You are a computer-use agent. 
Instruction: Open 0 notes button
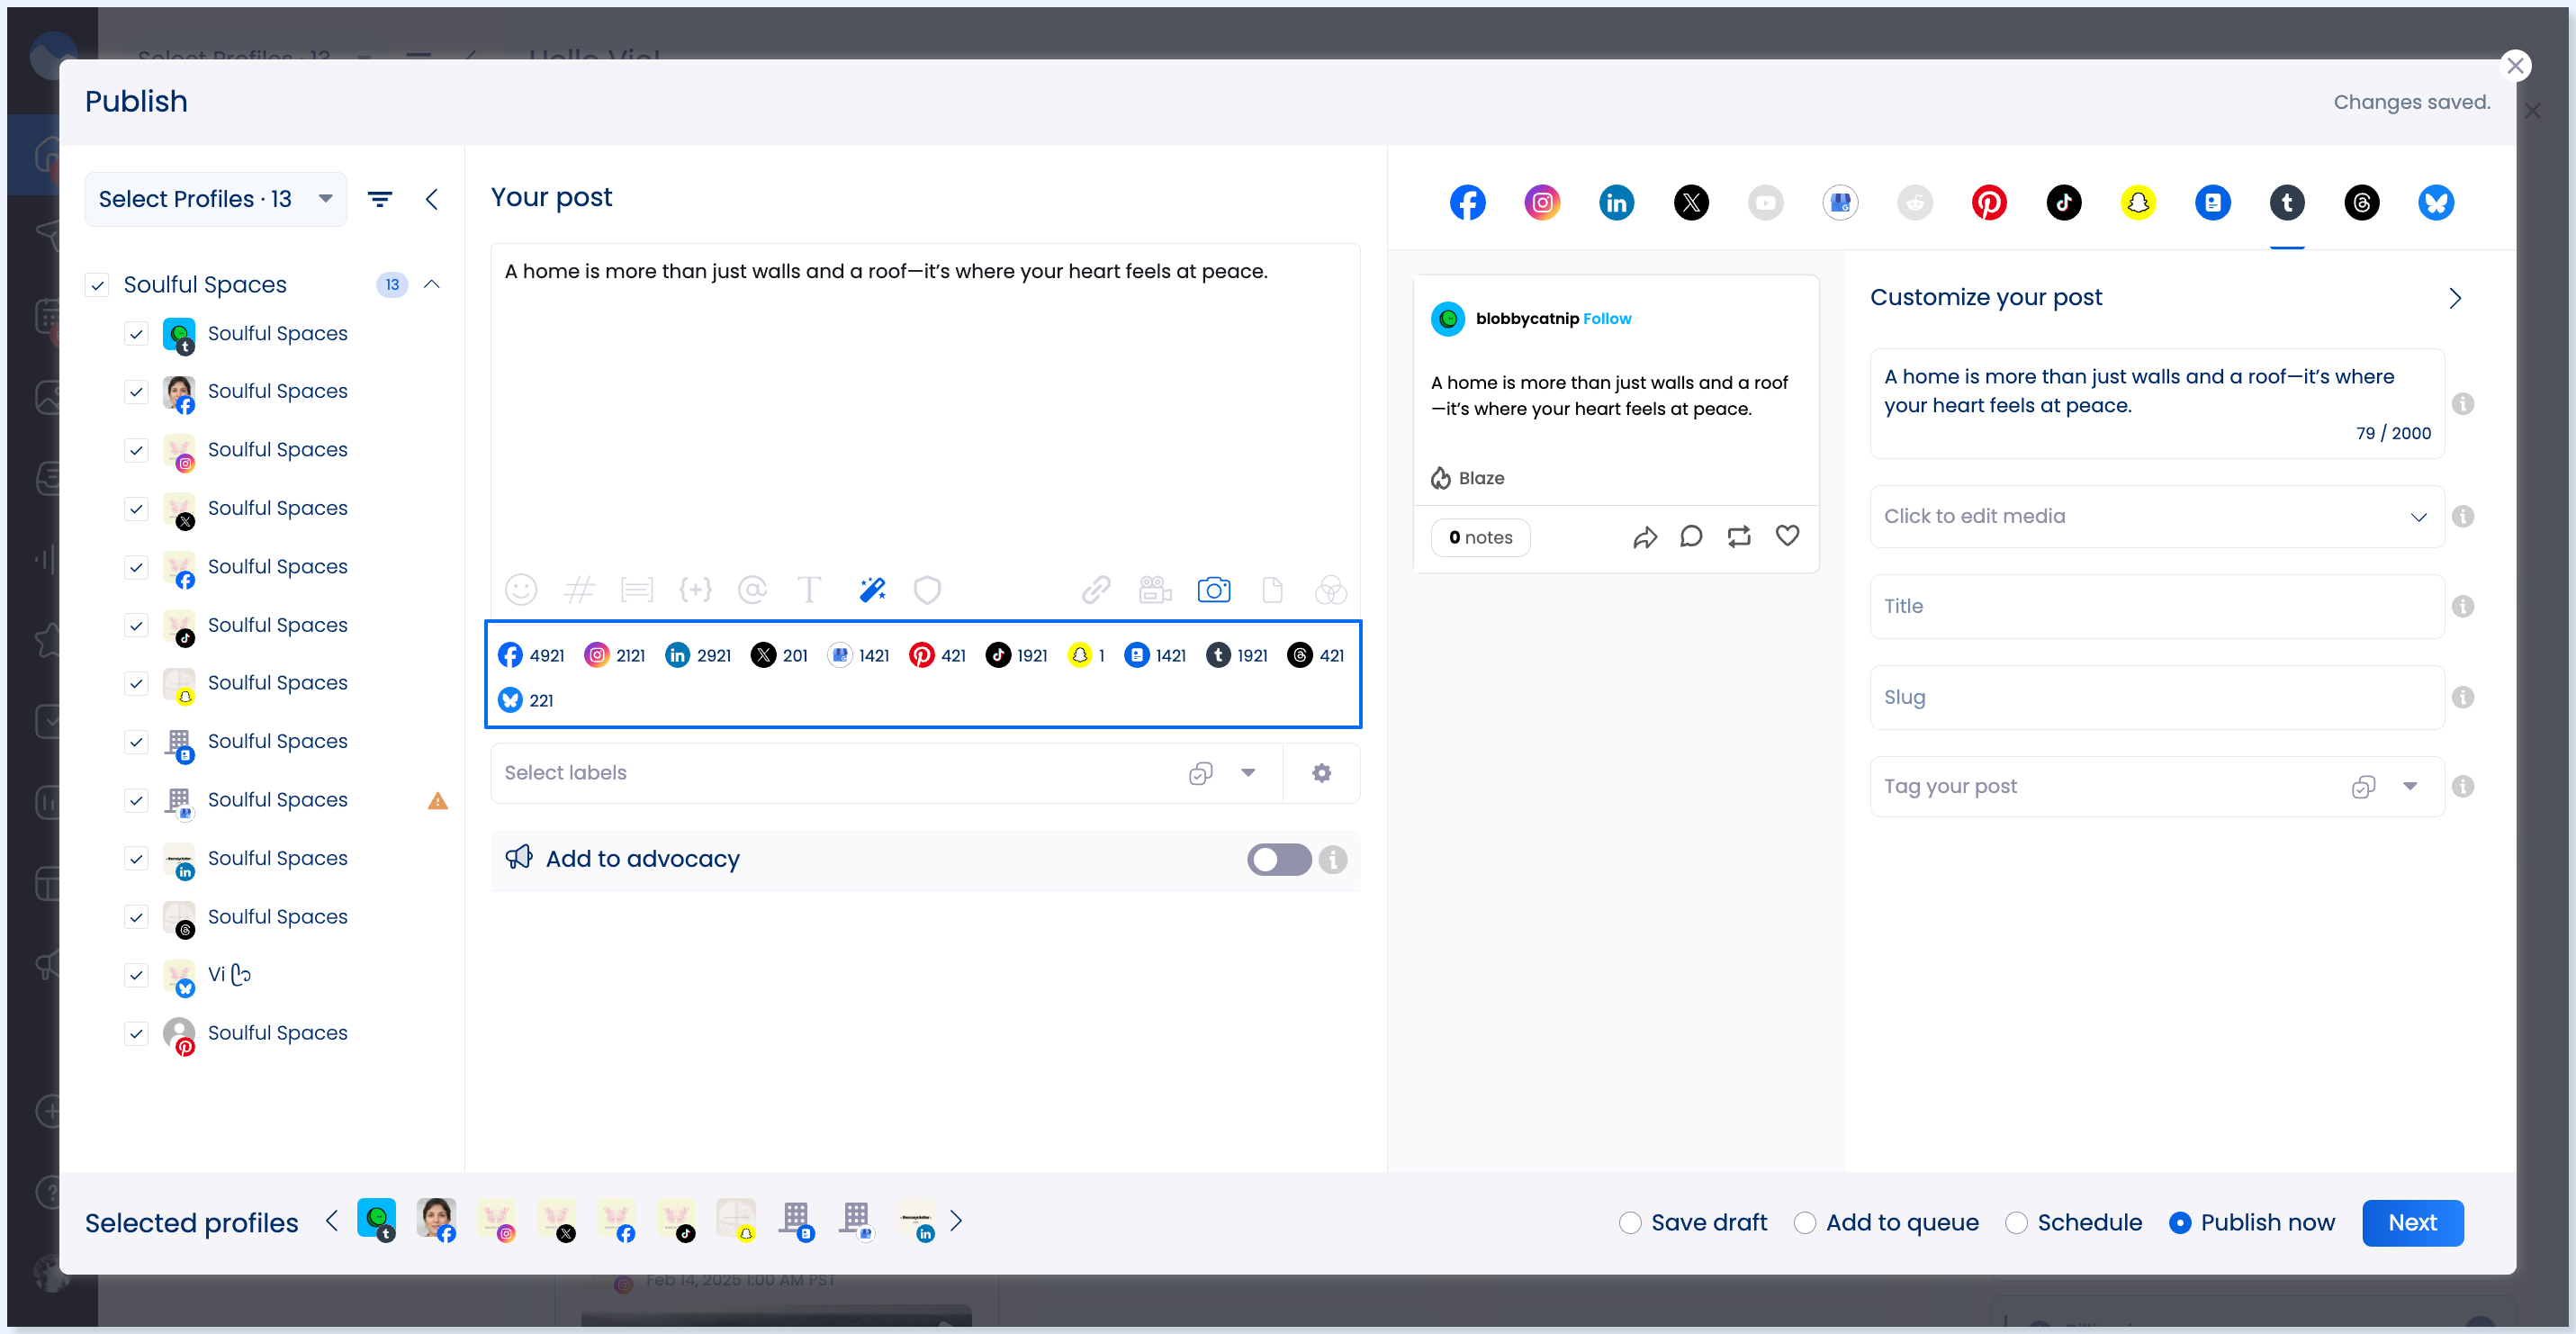coord(1481,537)
